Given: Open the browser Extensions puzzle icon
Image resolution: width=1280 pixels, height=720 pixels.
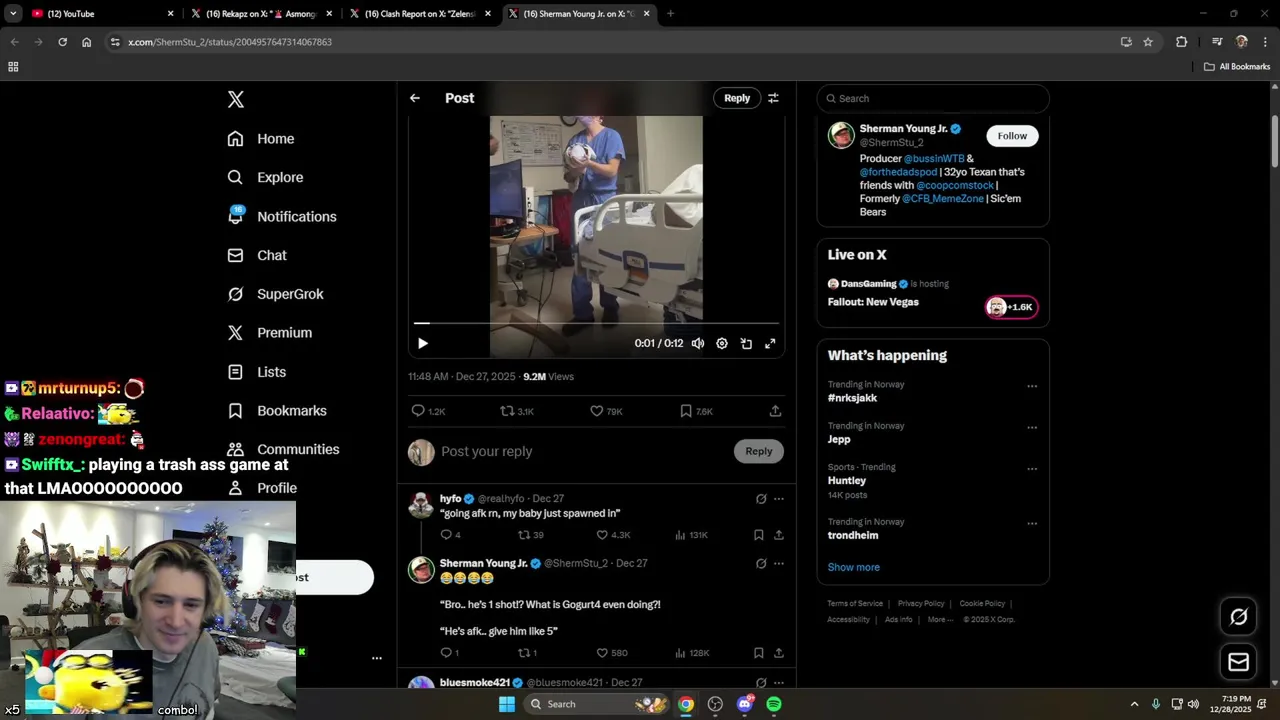Looking at the screenshot, I should [x=1181, y=42].
